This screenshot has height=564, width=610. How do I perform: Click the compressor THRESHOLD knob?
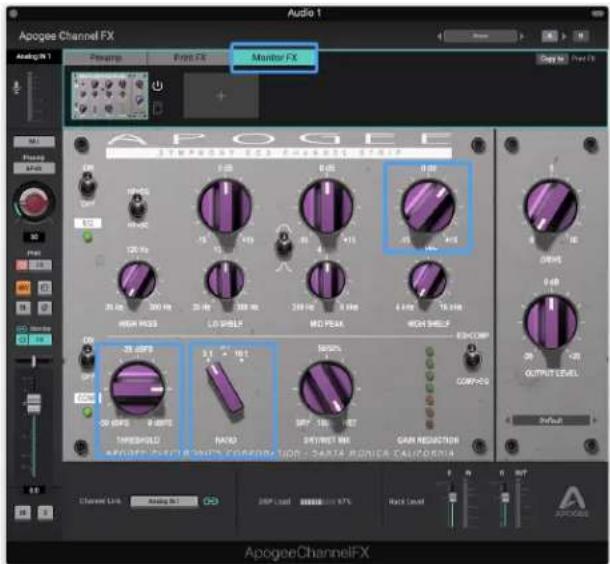pyautogui.click(x=137, y=389)
